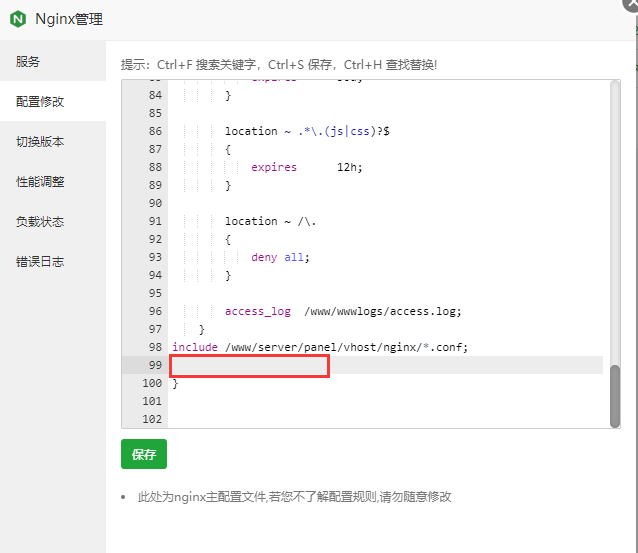Click the access_log directive line
This screenshot has width=638, height=553.
pos(343,311)
